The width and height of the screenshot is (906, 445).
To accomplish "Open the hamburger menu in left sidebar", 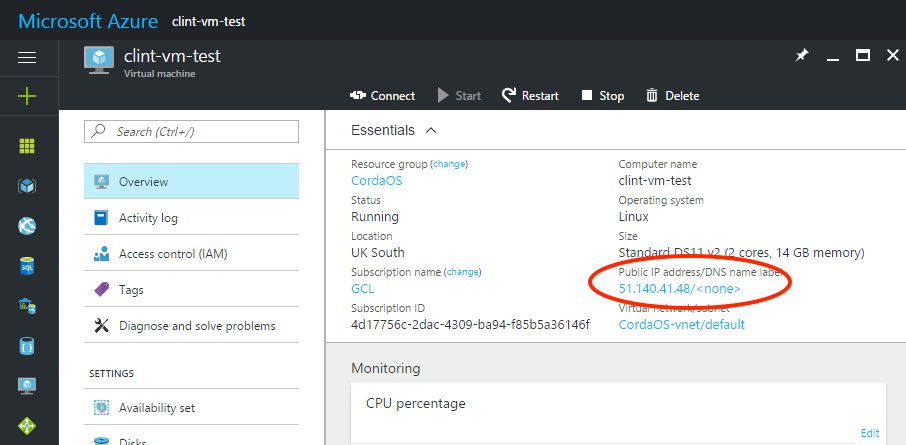I will point(27,57).
